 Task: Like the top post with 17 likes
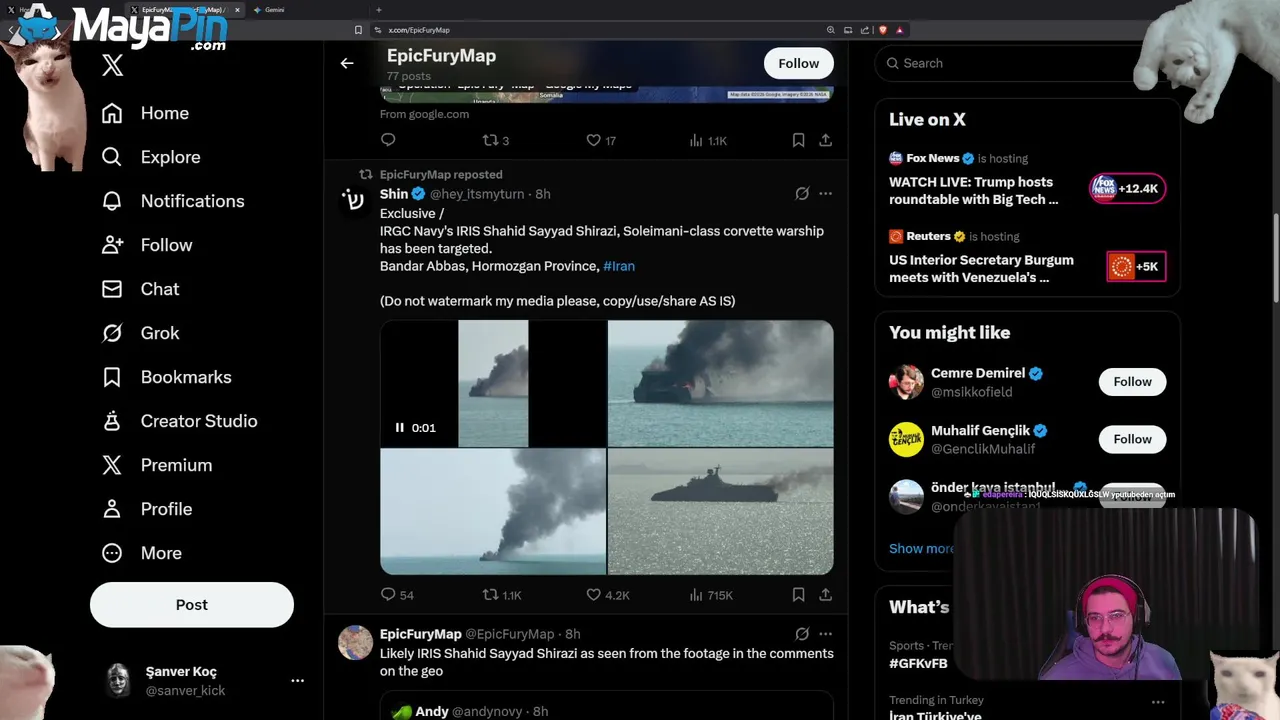click(601, 141)
